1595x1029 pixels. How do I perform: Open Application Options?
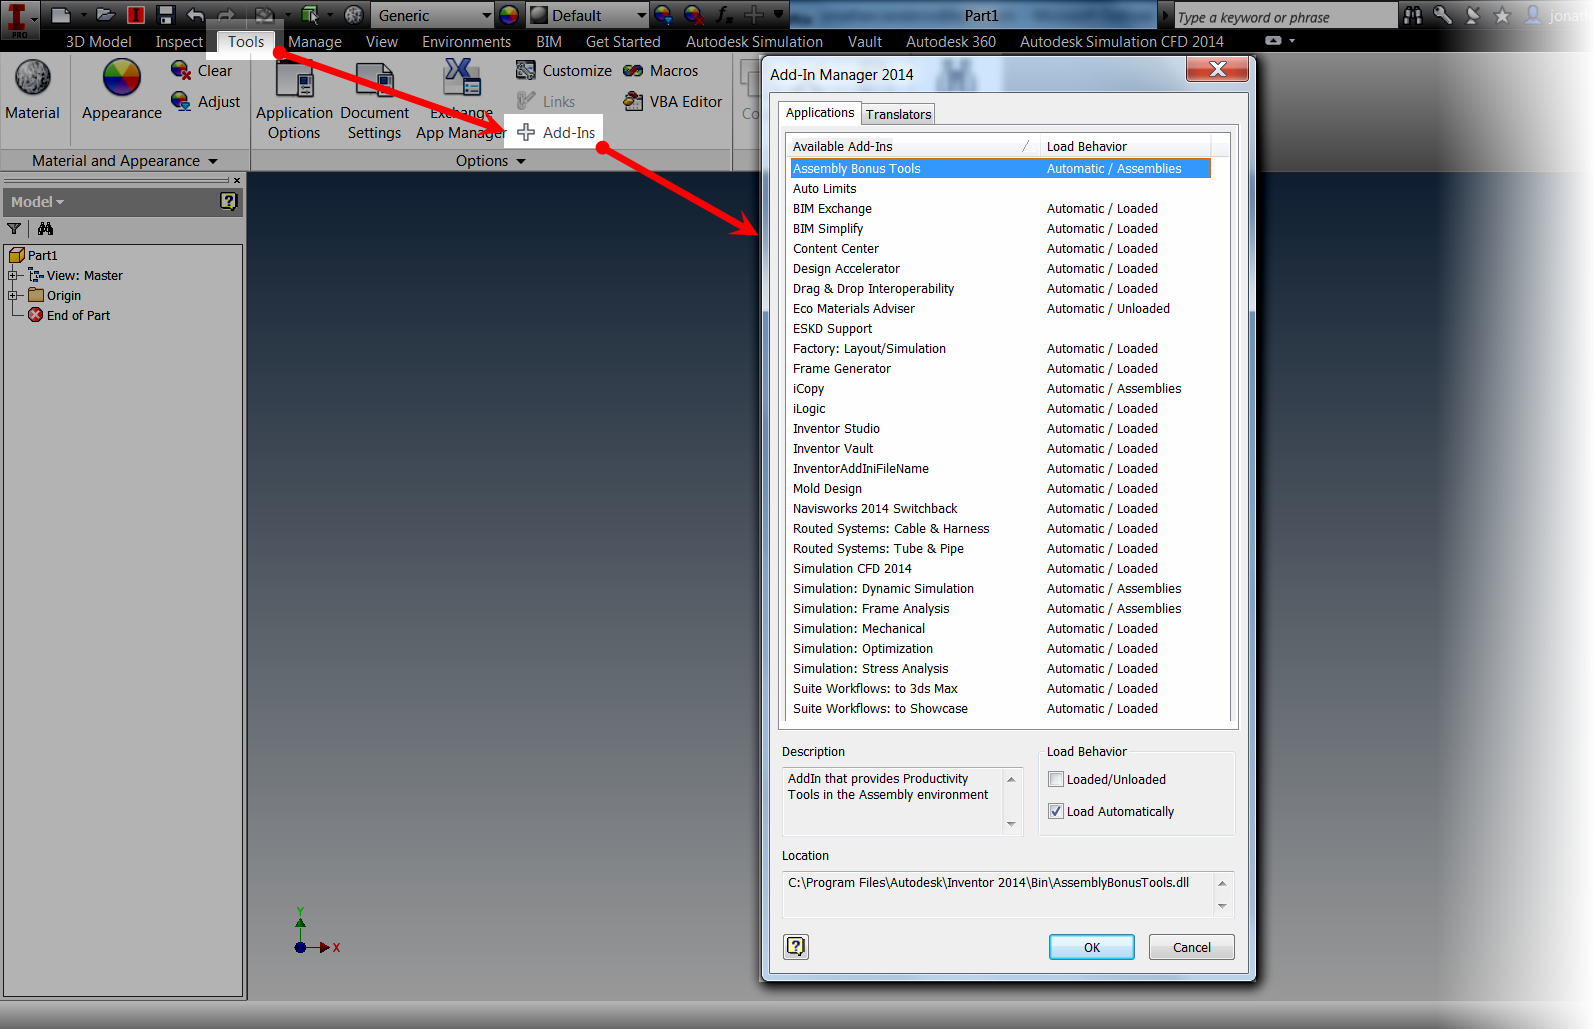click(x=294, y=100)
